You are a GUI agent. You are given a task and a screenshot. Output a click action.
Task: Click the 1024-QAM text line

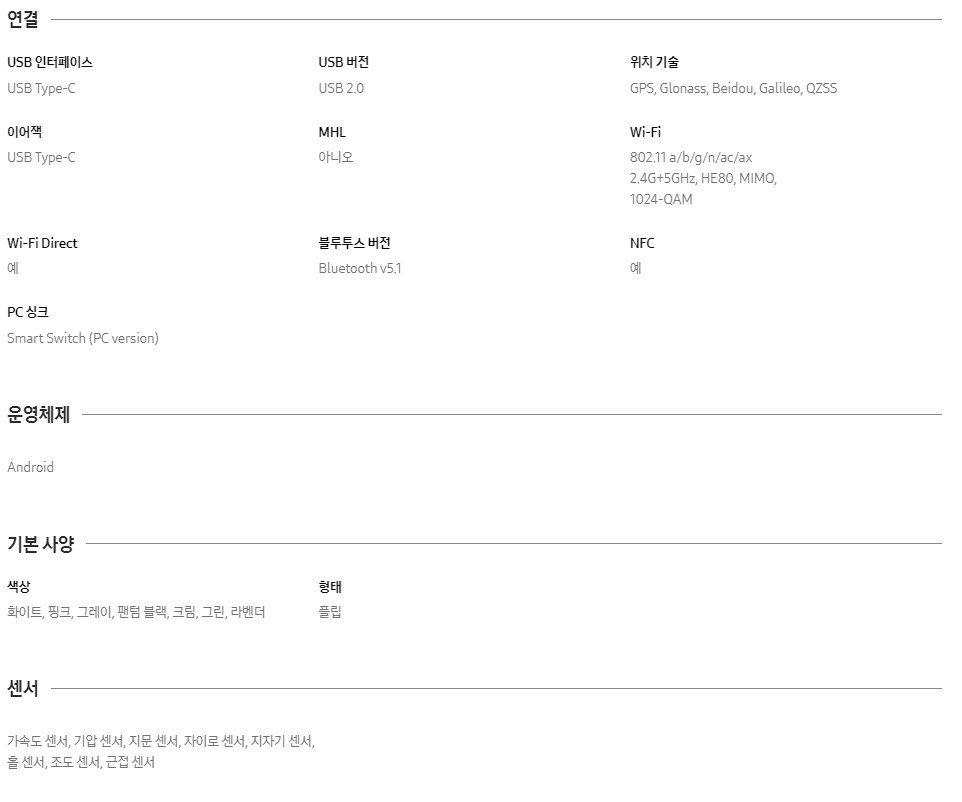point(661,199)
